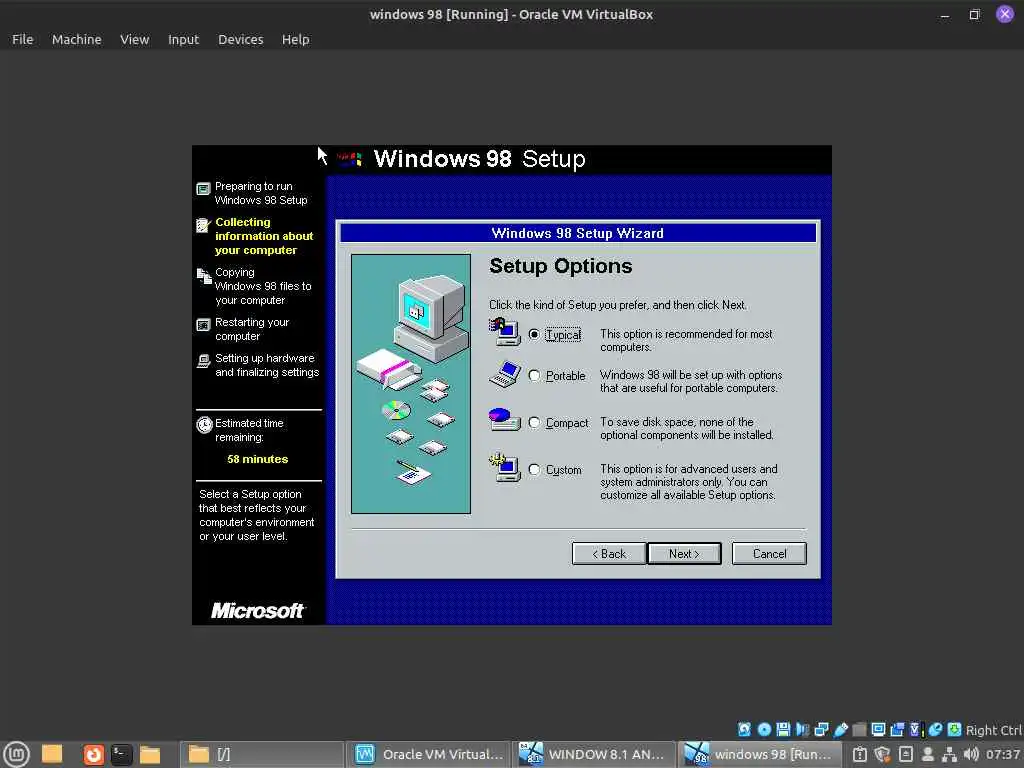Click the keyboard capture green arrow icon
The image size is (1024, 768).
point(954,729)
